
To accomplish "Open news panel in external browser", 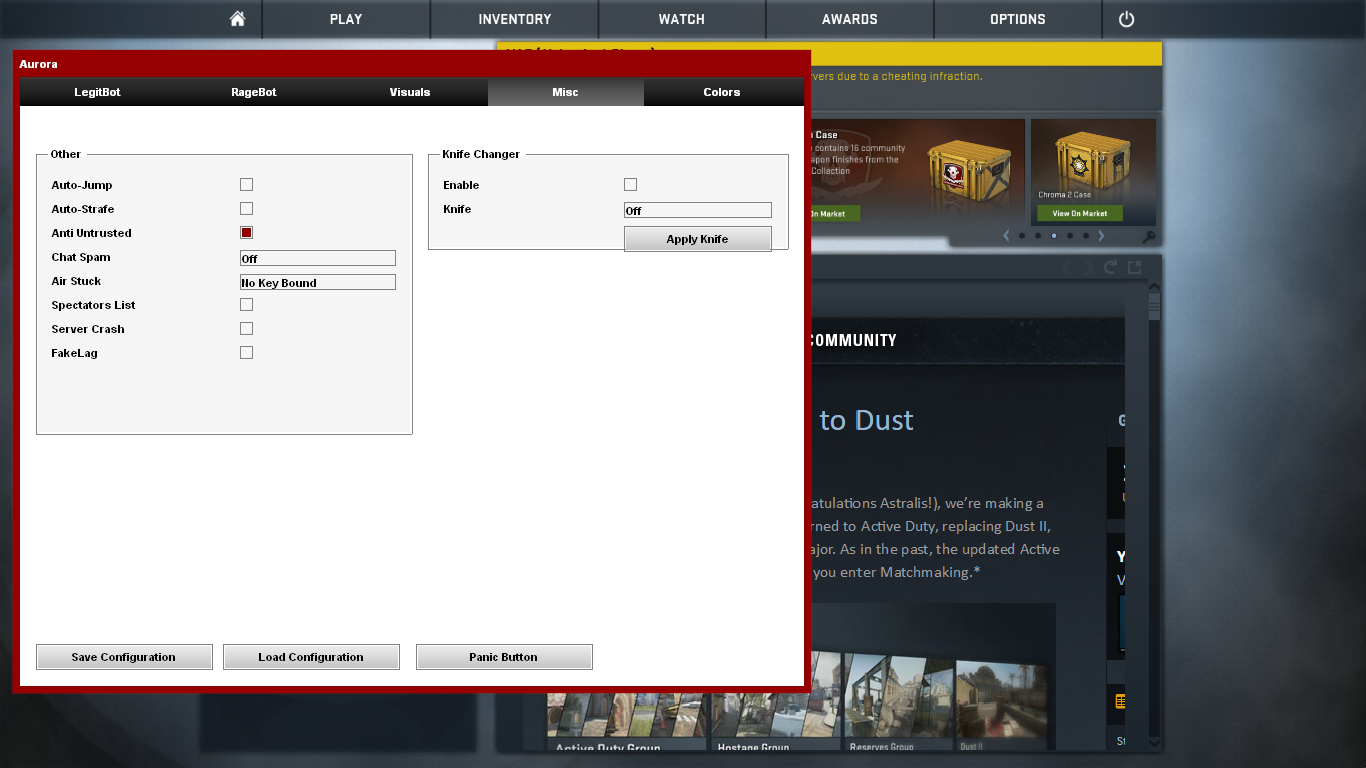I will pyautogui.click(x=1134, y=267).
